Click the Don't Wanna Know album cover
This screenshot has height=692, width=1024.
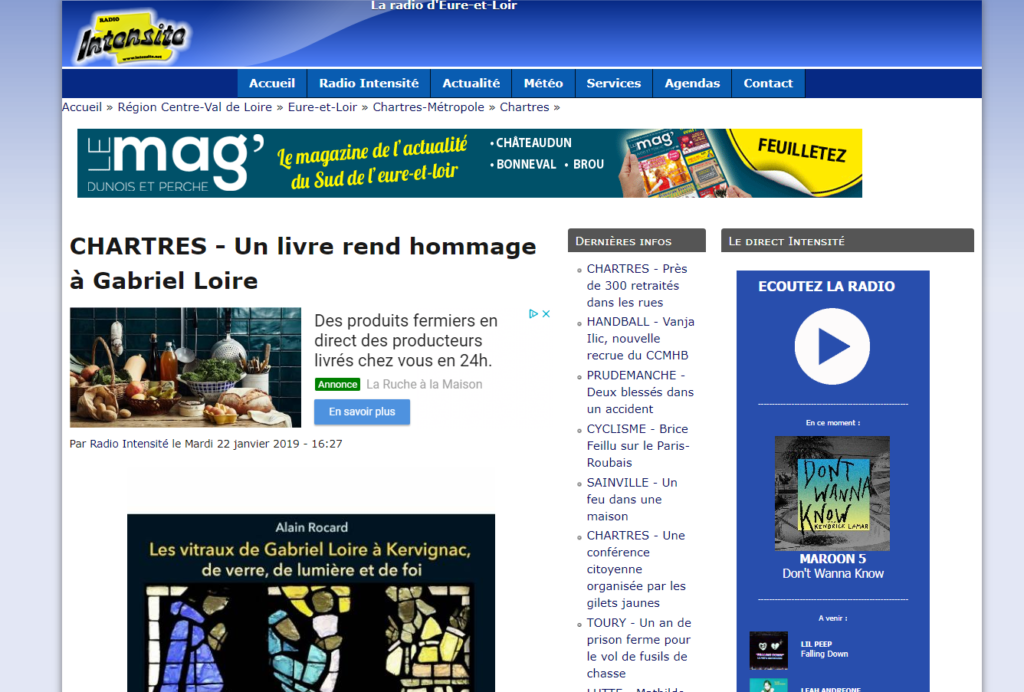click(832, 494)
